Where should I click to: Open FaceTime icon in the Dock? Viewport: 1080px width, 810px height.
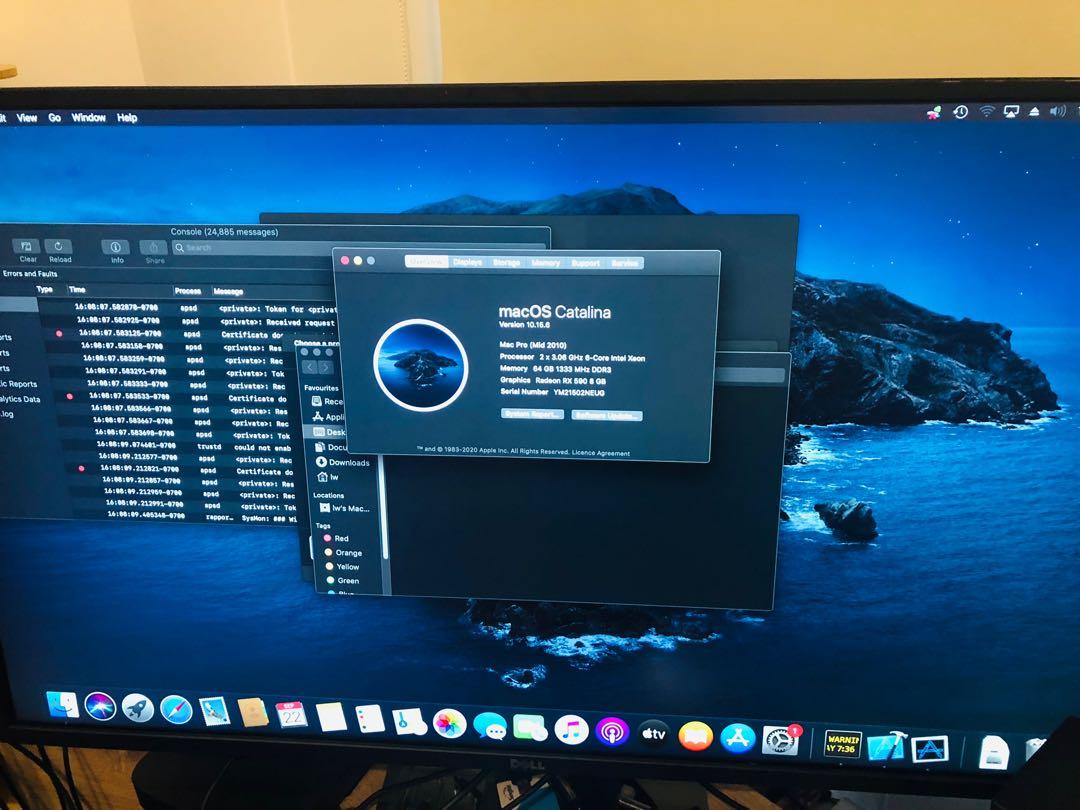[x=530, y=728]
